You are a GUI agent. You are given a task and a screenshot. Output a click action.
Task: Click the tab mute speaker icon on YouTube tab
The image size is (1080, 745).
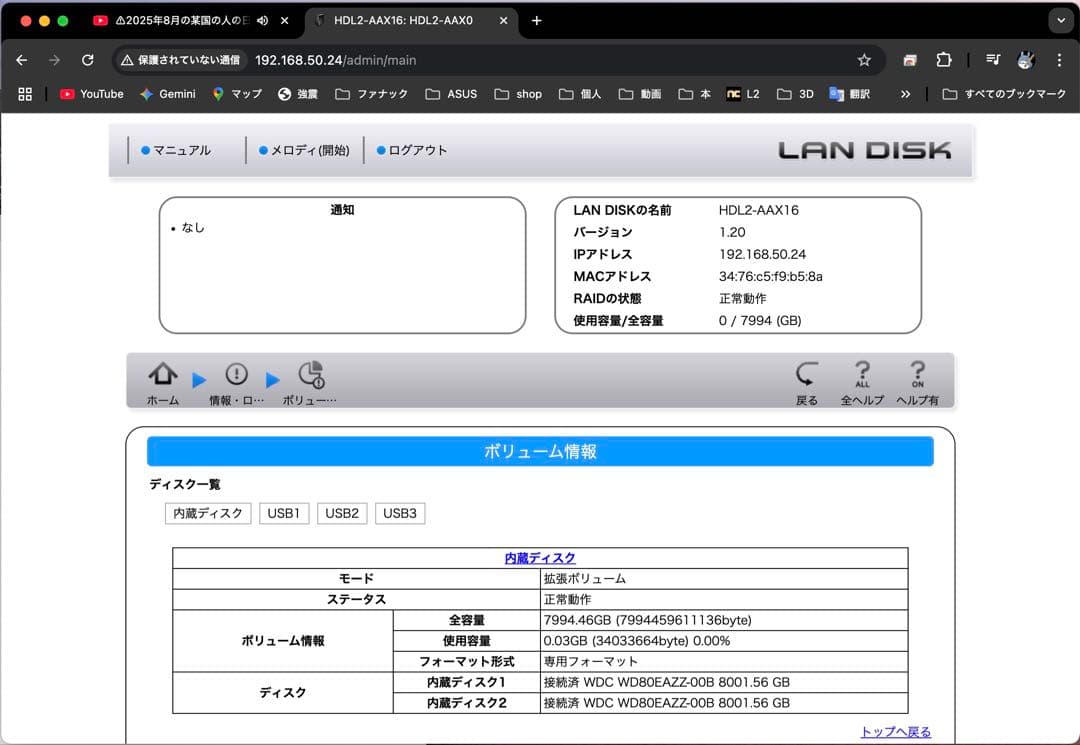pos(263,20)
